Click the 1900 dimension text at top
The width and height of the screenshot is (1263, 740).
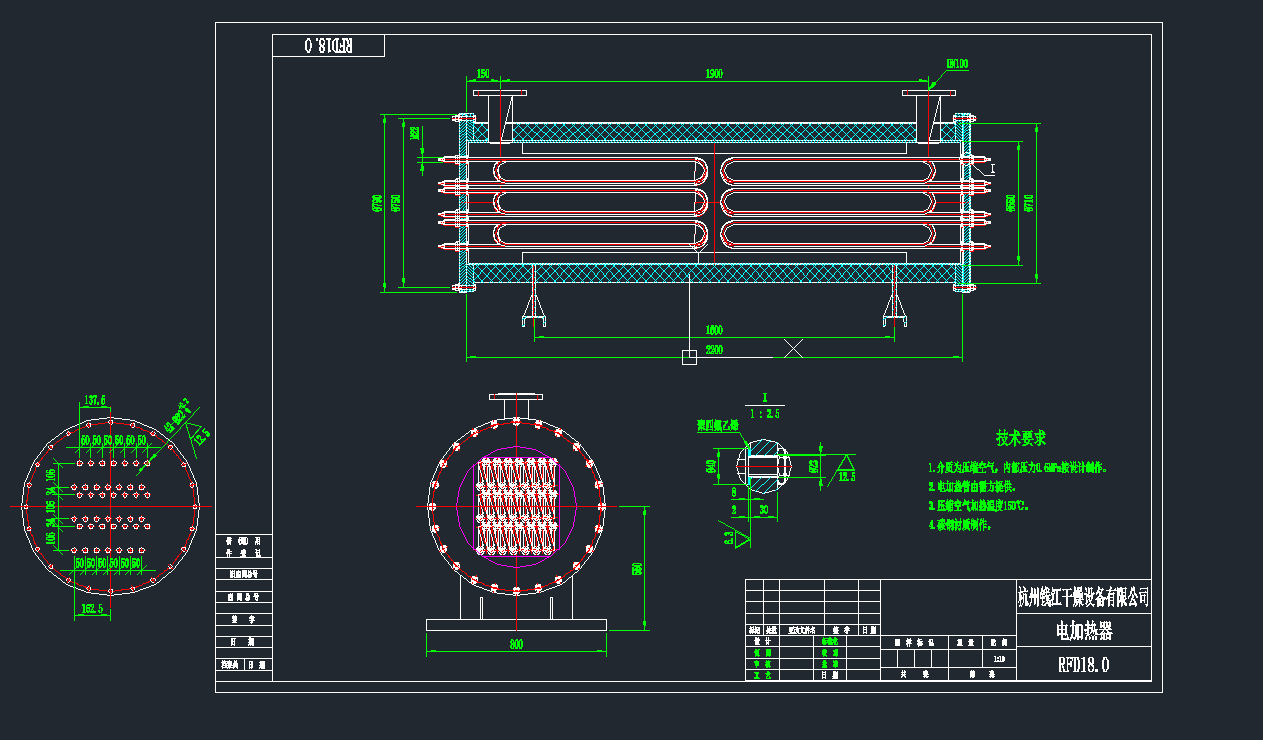(x=714, y=74)
